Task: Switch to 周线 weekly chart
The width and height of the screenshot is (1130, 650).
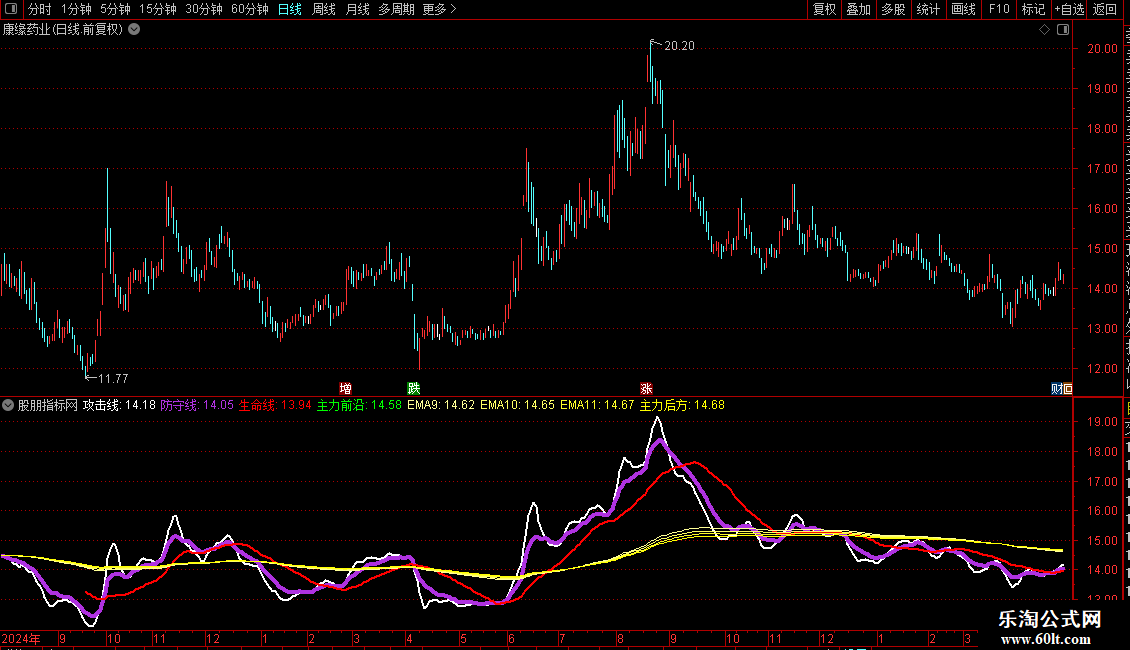Action: tap(324, 9)
